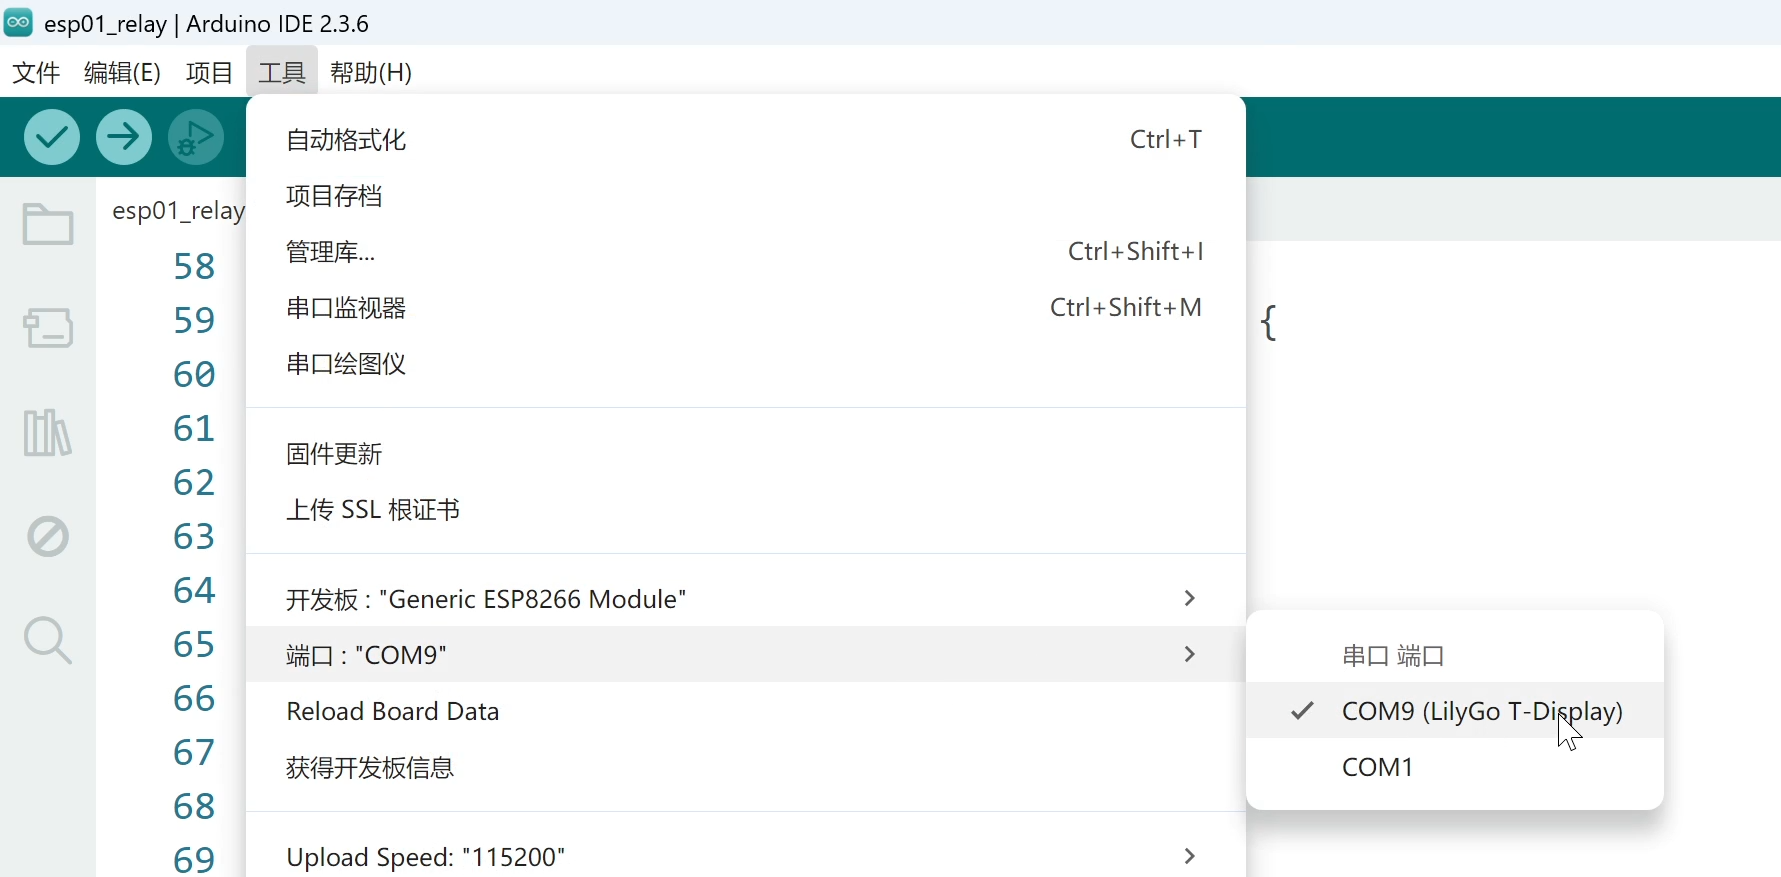
Task: Select 固件更新 menu entry
Action: coord(745,454)
